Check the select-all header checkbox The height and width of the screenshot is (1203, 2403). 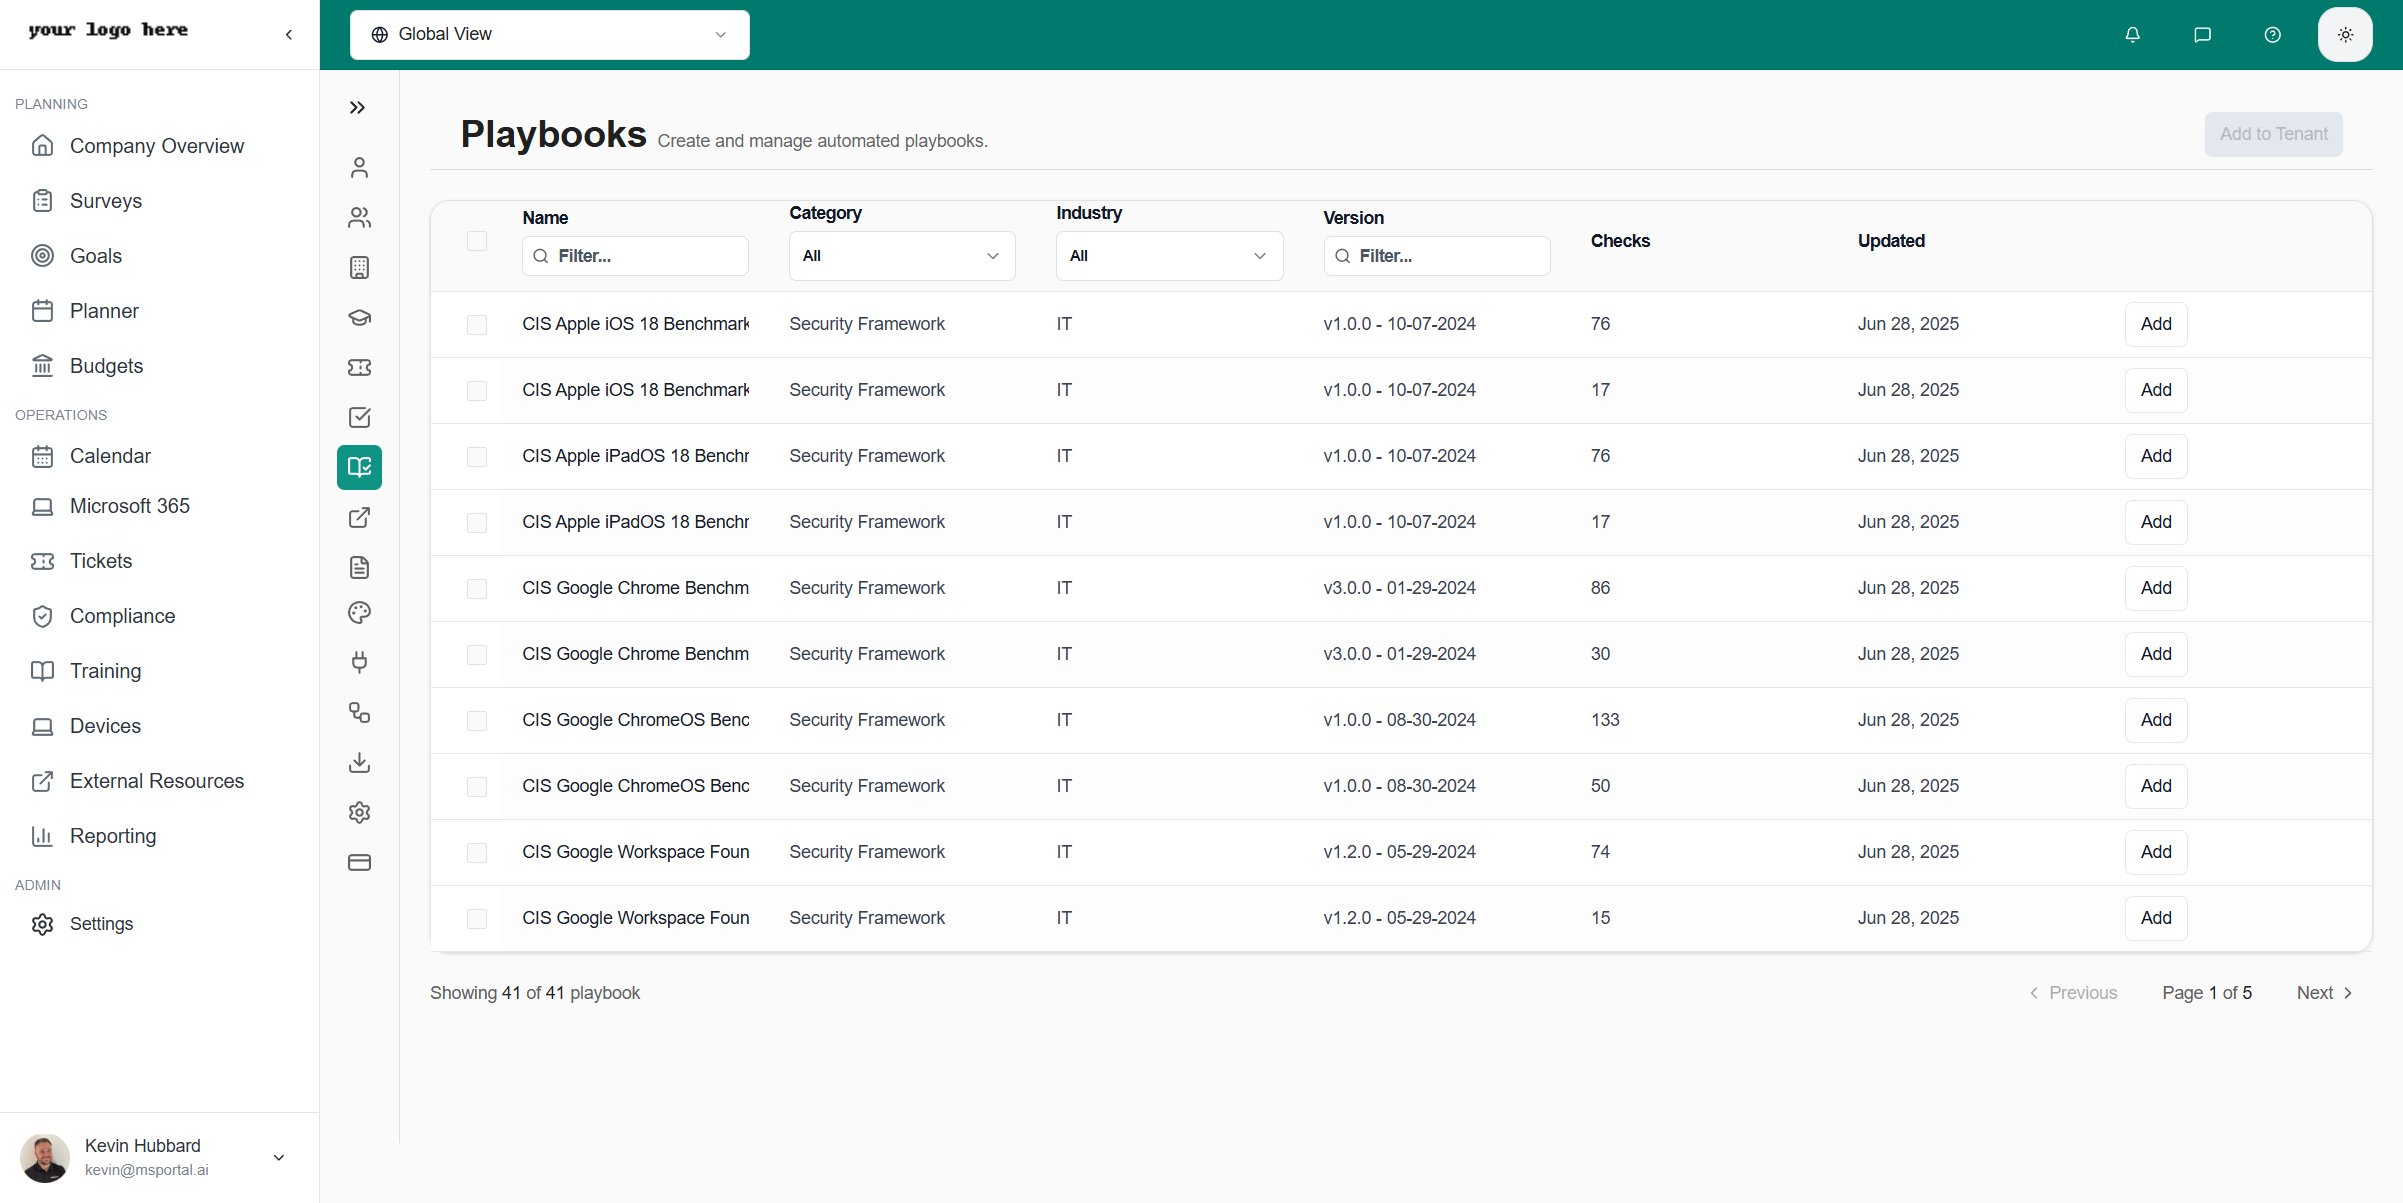click(x=477, y=241)
